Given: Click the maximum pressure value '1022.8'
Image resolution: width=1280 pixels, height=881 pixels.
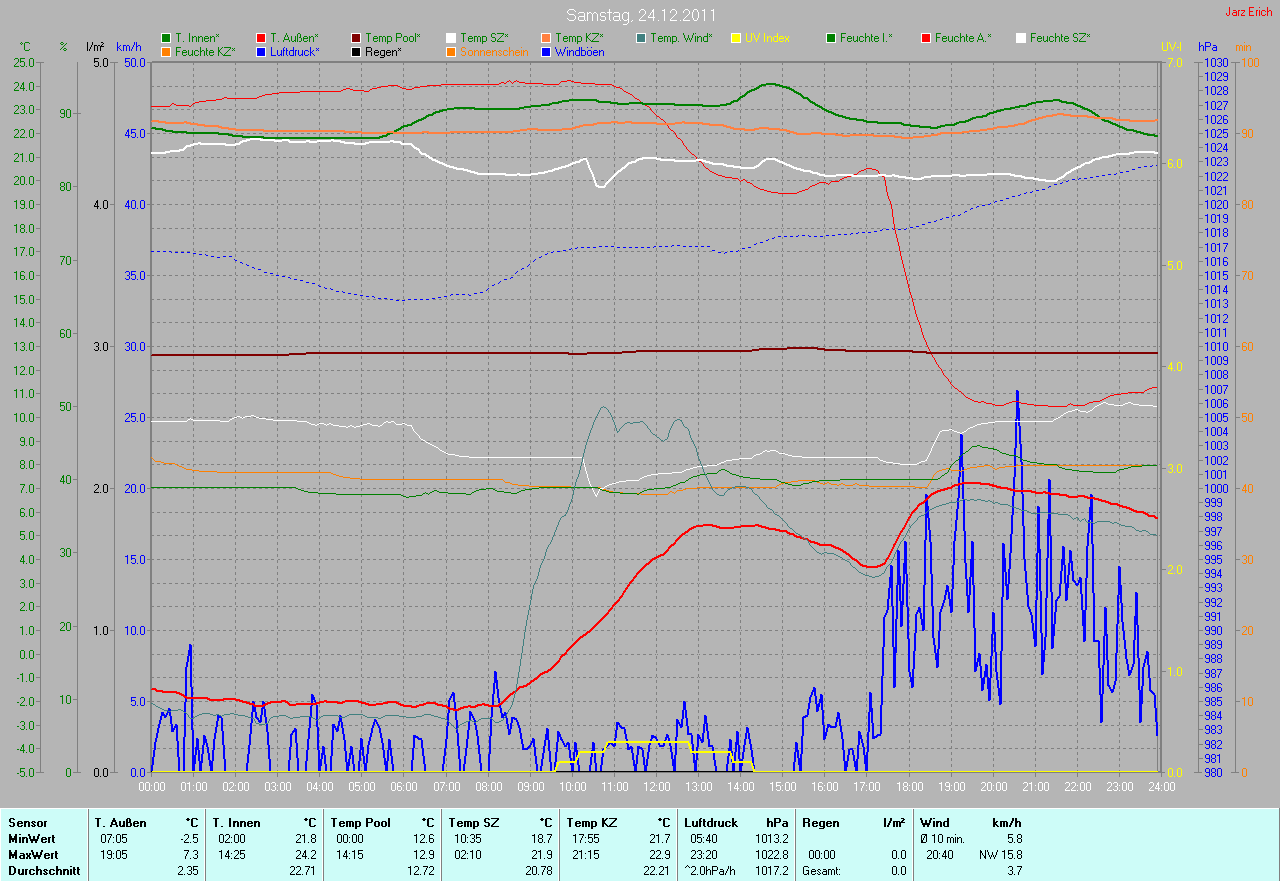Looking at the screenshot, I should point(770,855).
